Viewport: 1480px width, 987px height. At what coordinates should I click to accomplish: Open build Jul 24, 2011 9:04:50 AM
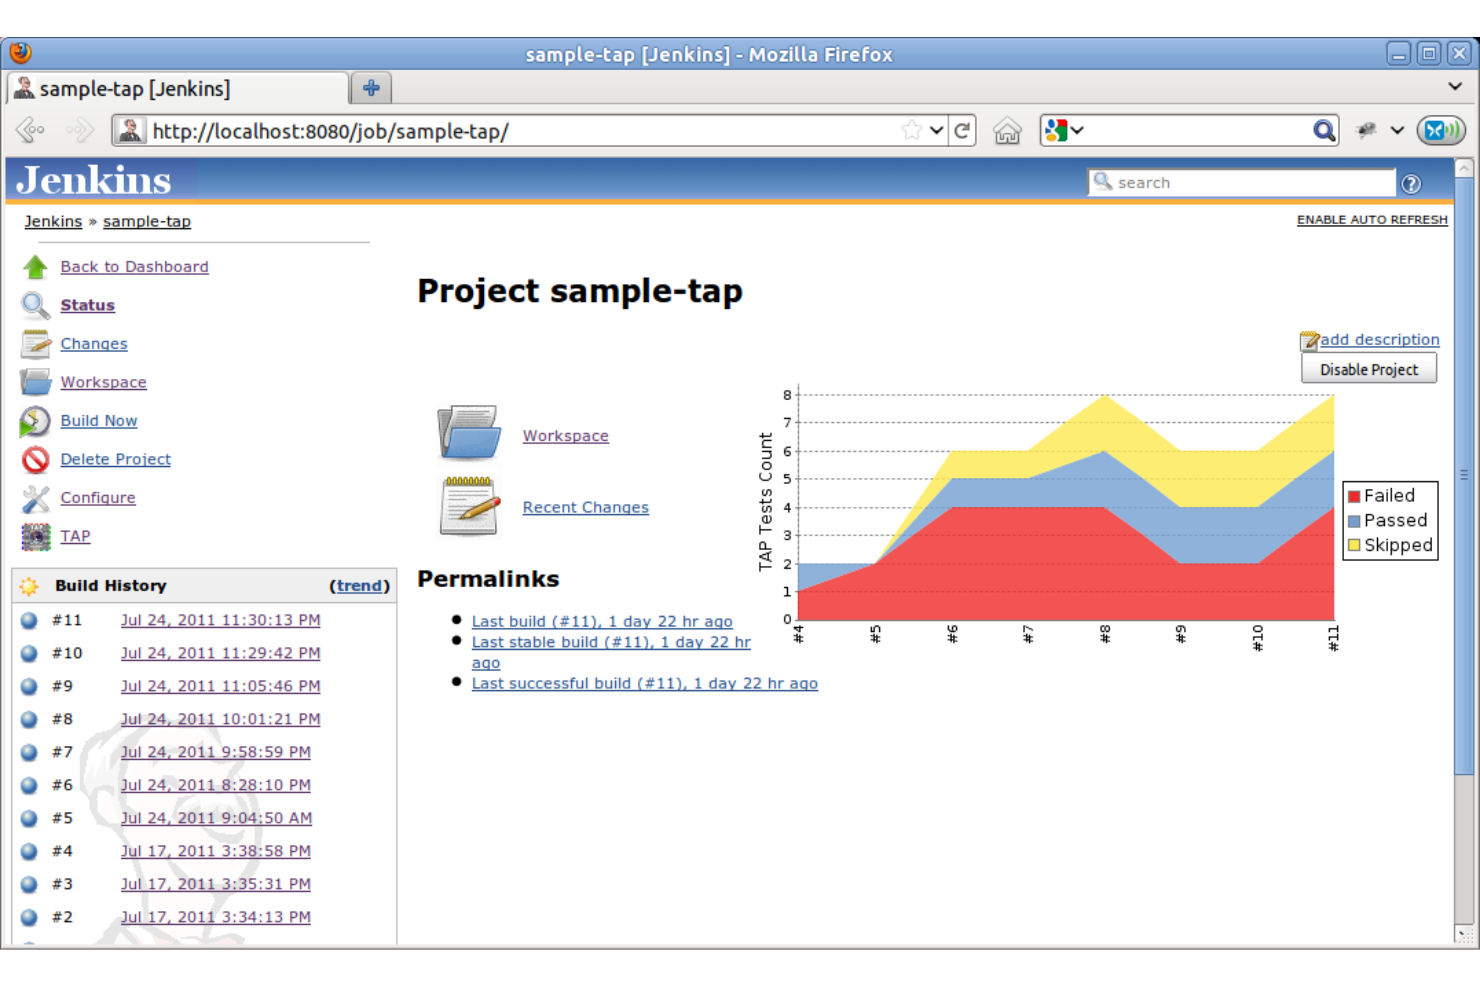point(216,818)
